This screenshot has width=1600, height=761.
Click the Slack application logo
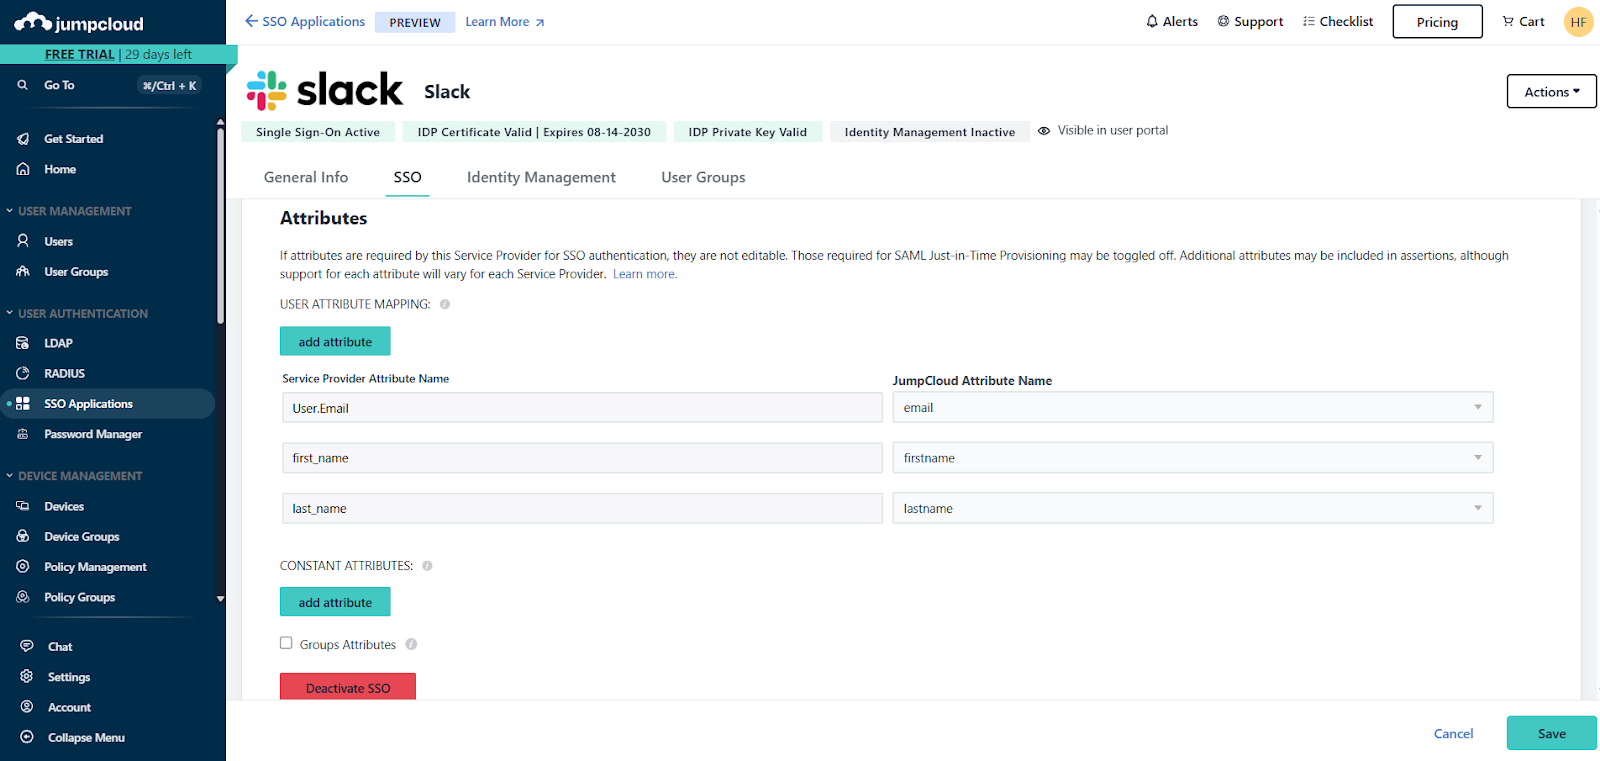(x=325, y=90)
